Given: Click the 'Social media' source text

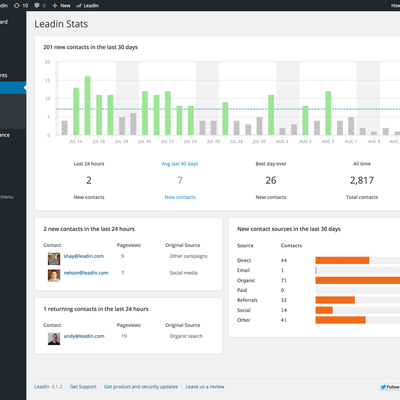Looking at the screenshot, I should [183, 273].
